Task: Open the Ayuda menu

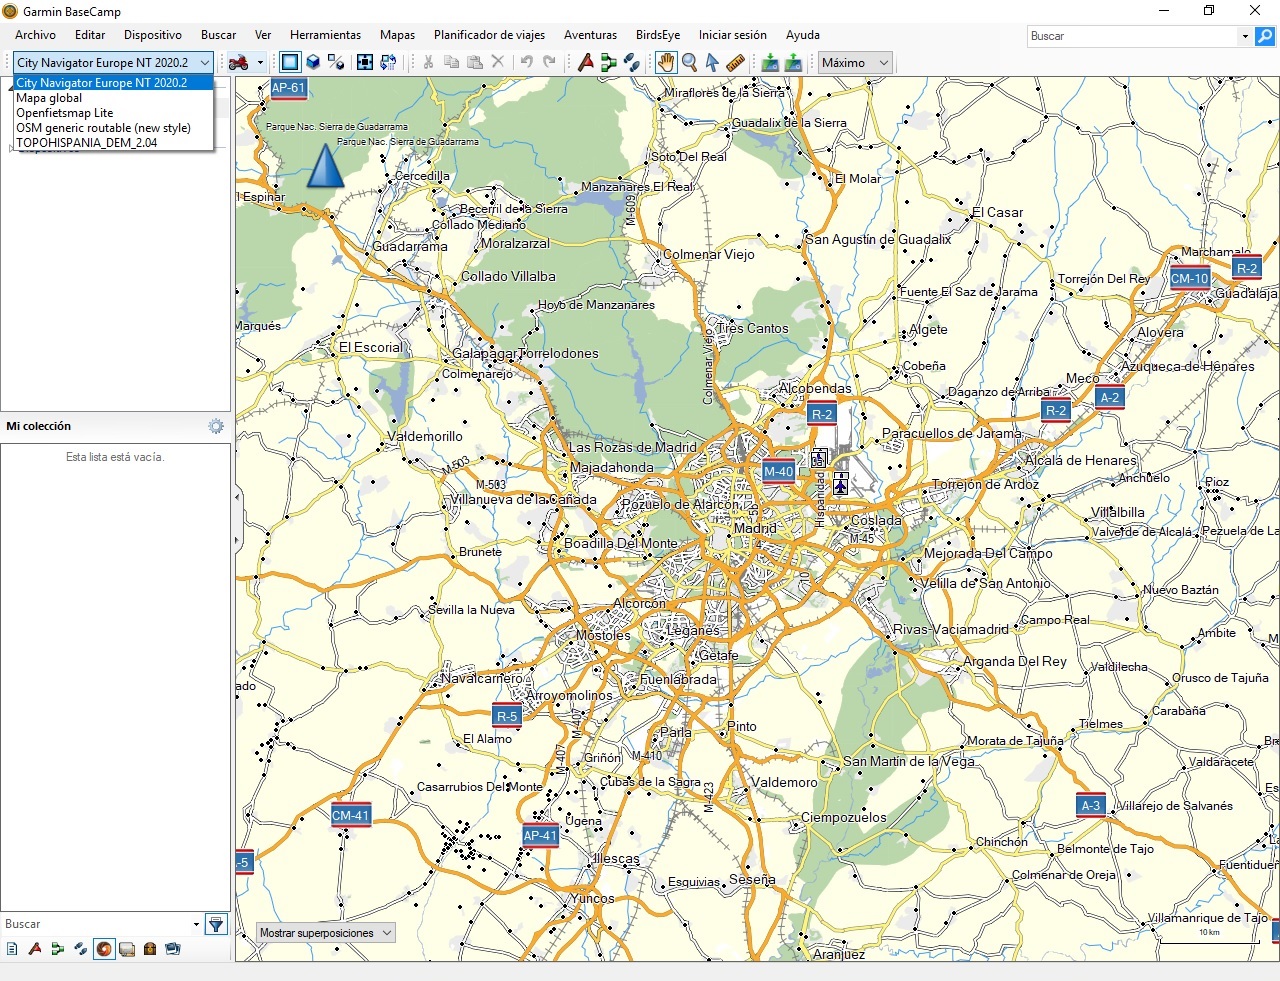Action: click(x=803, y=35)
